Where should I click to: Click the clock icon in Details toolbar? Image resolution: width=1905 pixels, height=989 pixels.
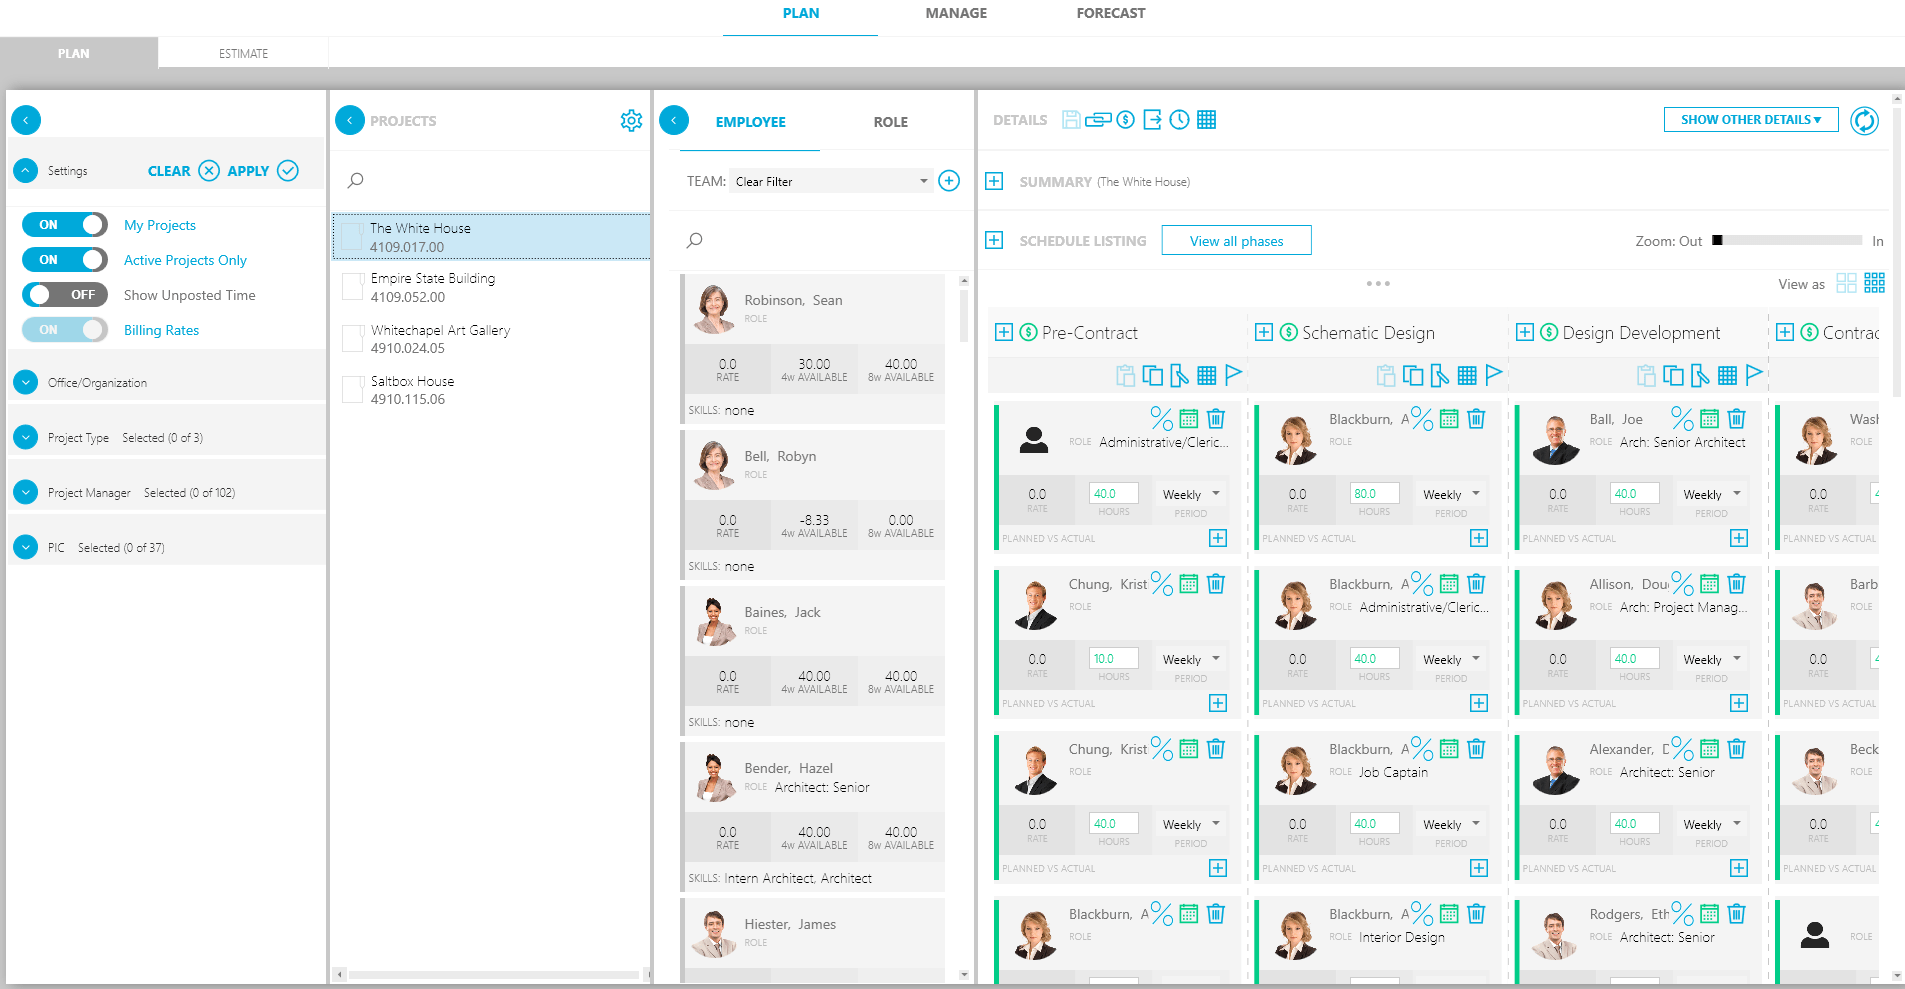(x=1180, y=120)
